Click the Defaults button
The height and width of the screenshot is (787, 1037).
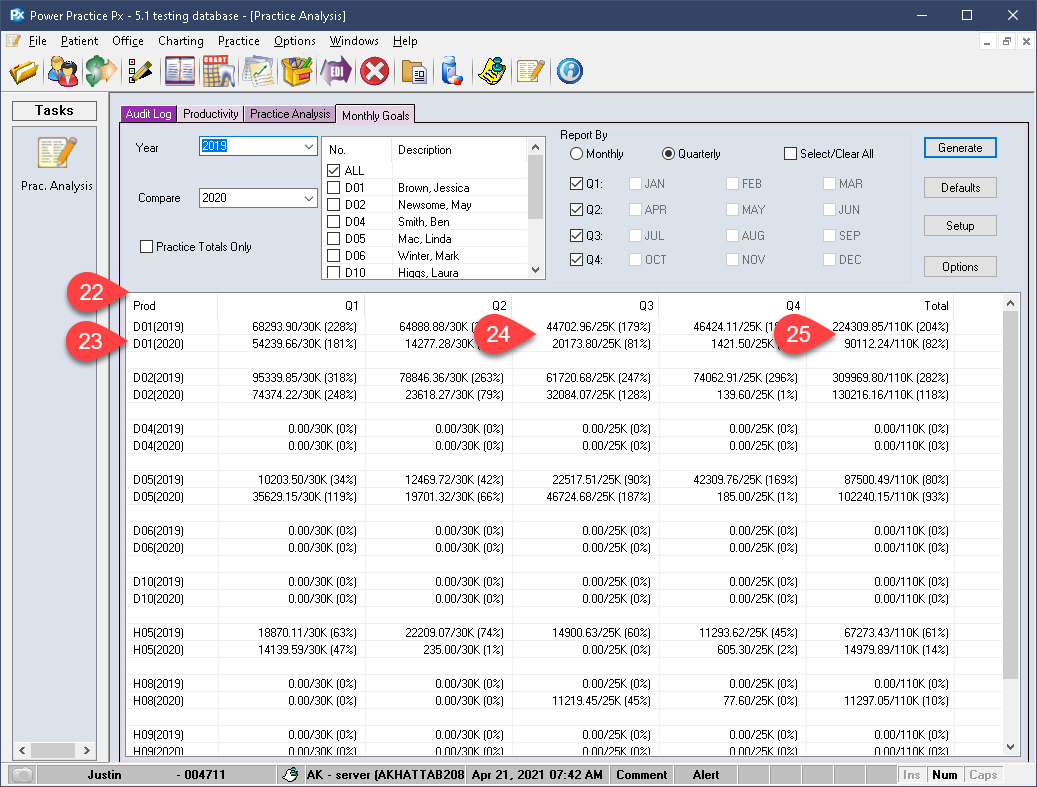(960, 187)
